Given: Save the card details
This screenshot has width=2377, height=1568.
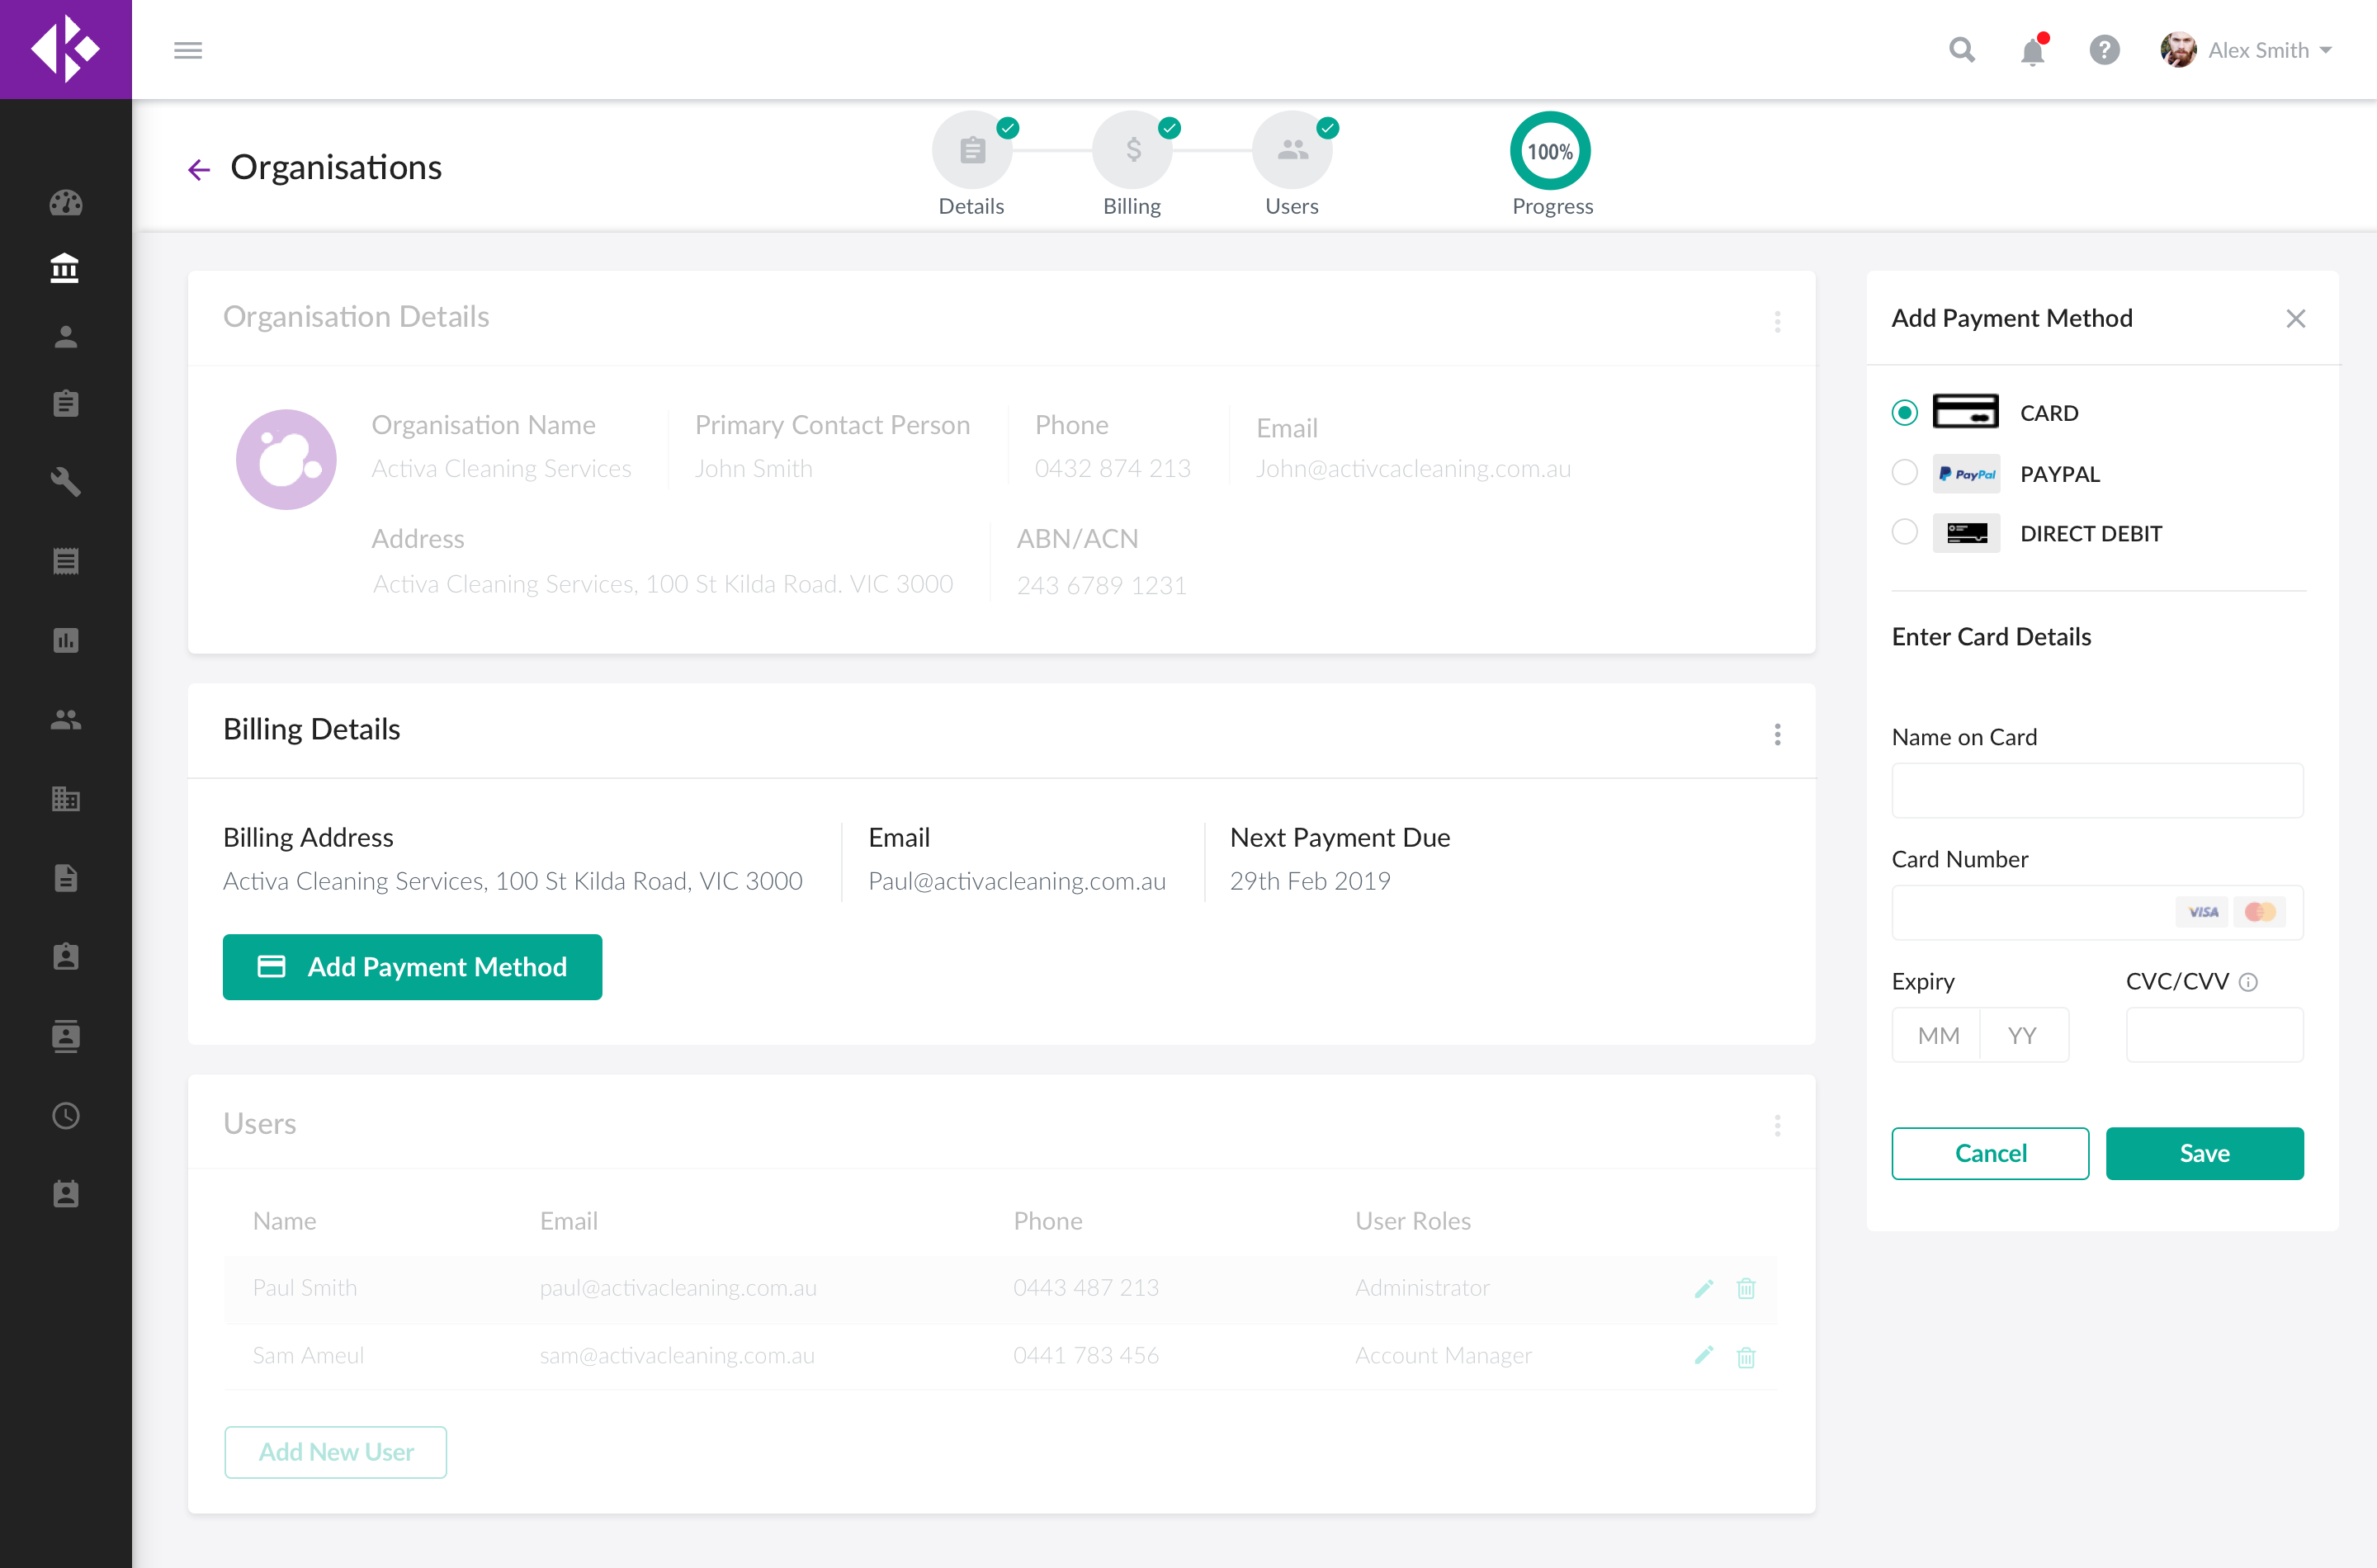Looking at the screenshot, I should [x=2204, y=1153].
